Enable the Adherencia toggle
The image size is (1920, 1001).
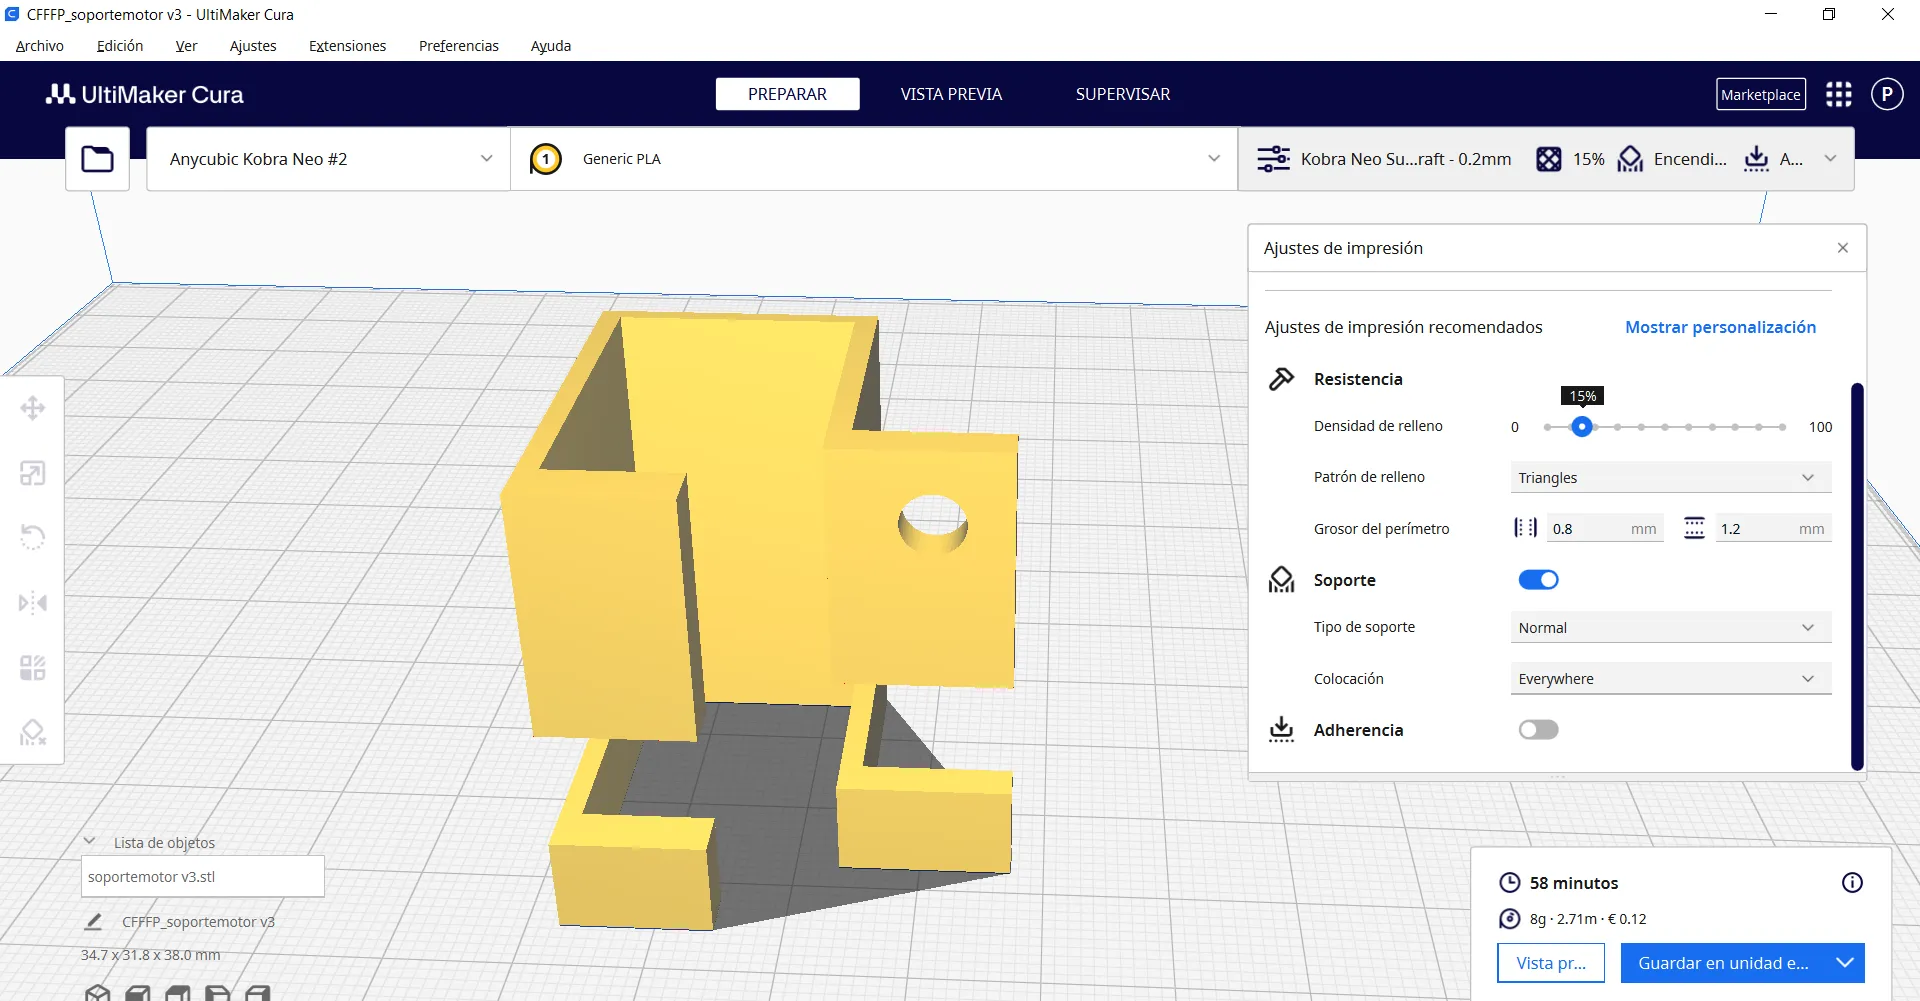click(x=1538, y=730)
